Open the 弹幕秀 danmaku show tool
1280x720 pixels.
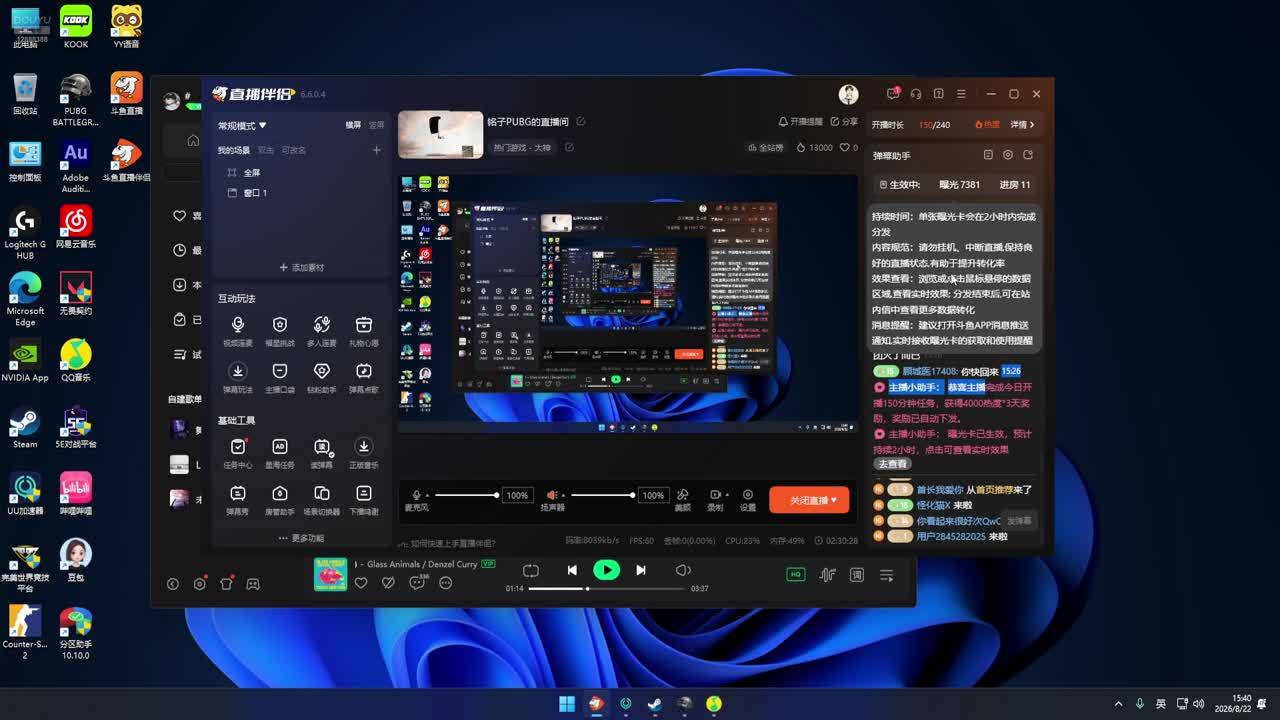coord(238,500)
